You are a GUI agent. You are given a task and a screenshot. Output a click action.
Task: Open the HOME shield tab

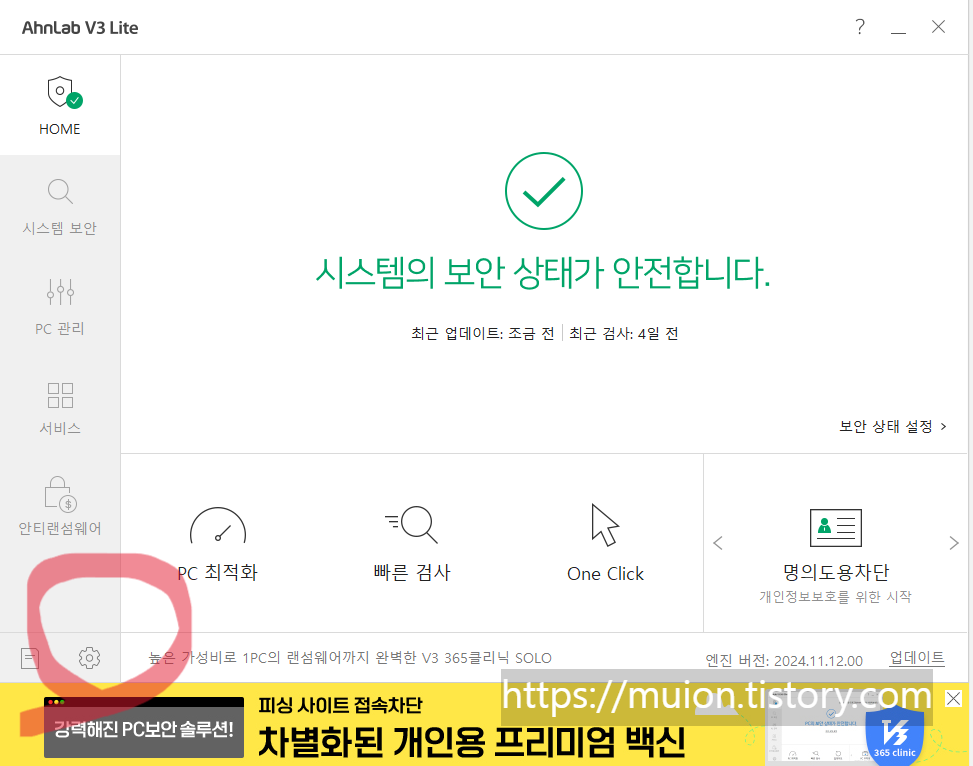pos(60,106)
